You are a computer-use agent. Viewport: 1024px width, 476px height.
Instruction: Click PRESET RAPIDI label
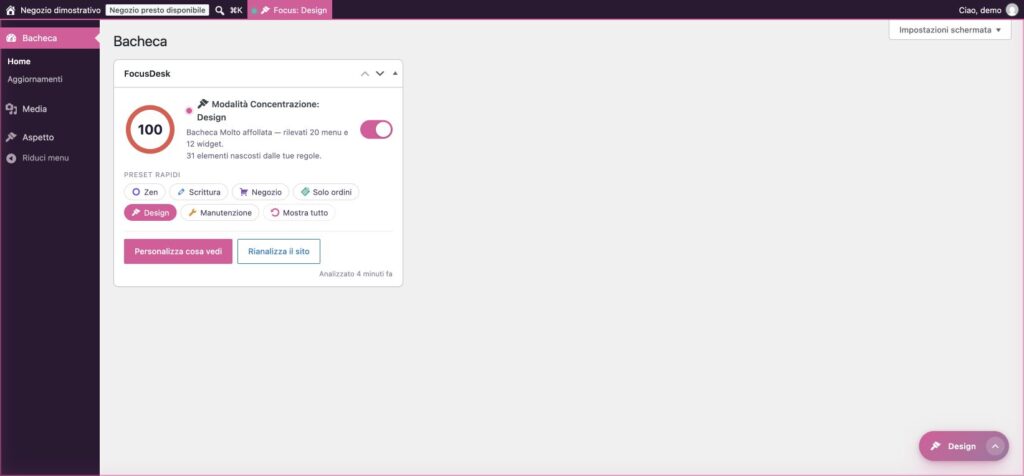(x=152, y=175)
